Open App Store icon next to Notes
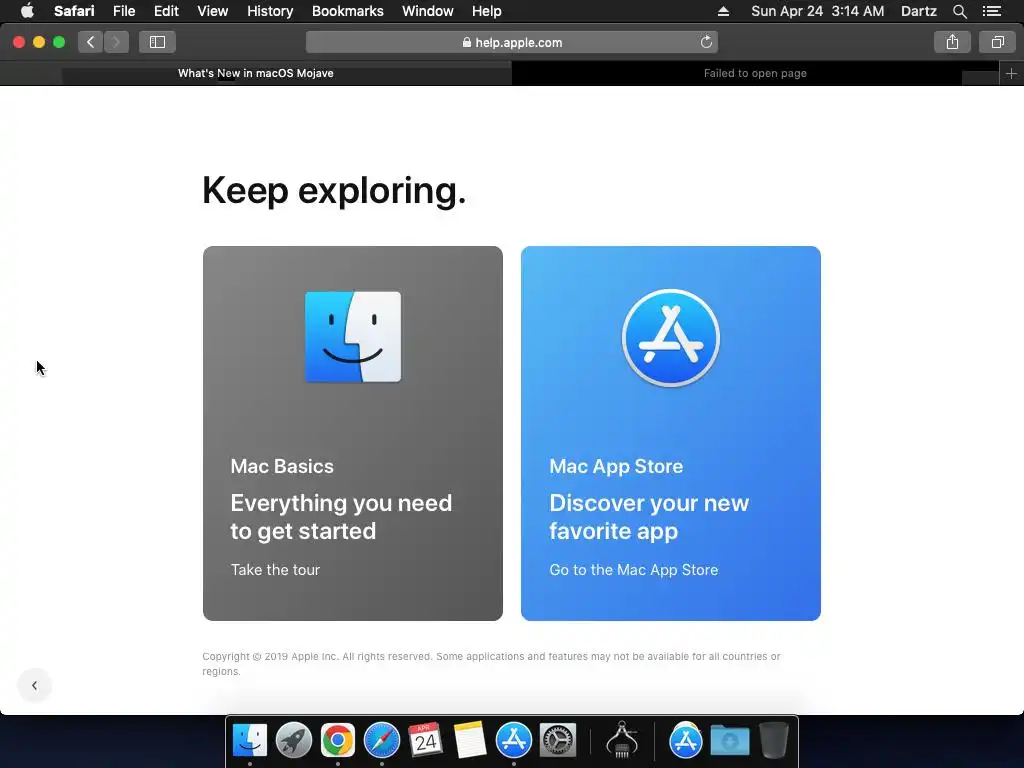Viewport: 1024px width, 768px height. pyautogui.click(x=513, y=740)
